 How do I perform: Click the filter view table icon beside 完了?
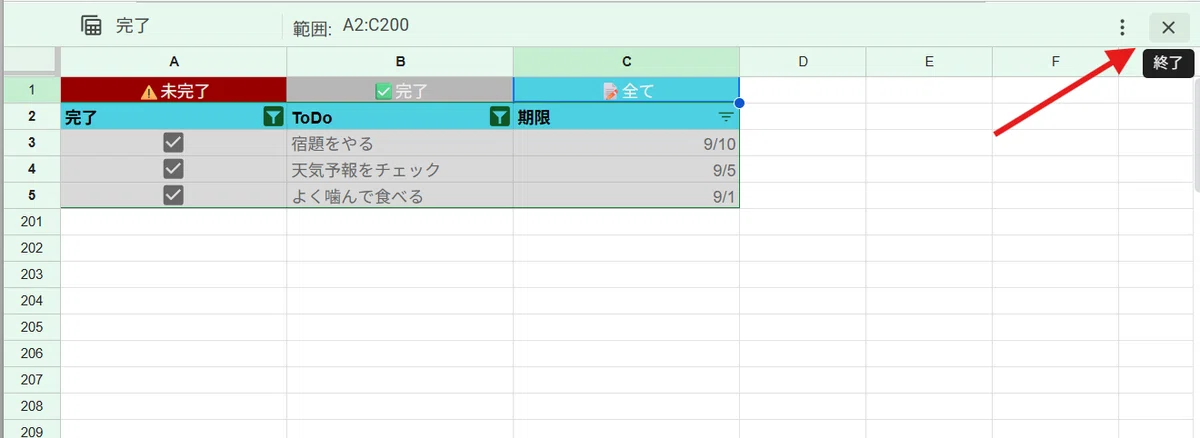91,26
